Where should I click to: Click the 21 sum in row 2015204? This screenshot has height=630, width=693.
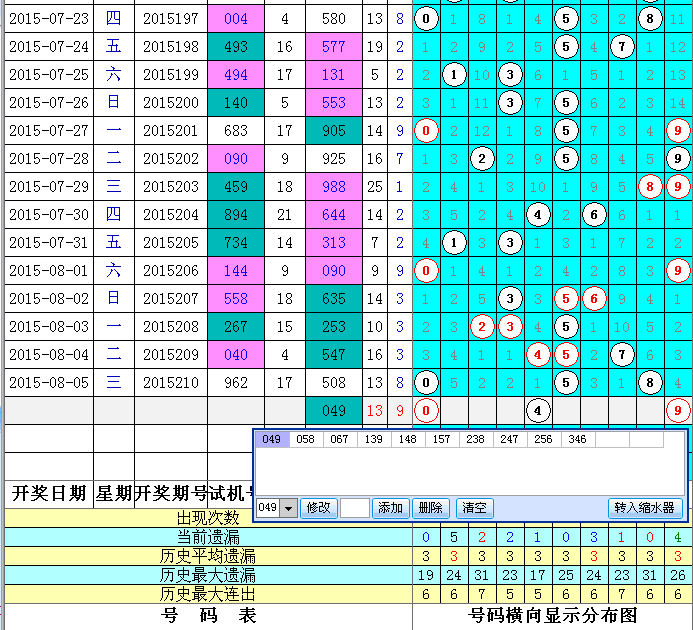click(284, 215)
